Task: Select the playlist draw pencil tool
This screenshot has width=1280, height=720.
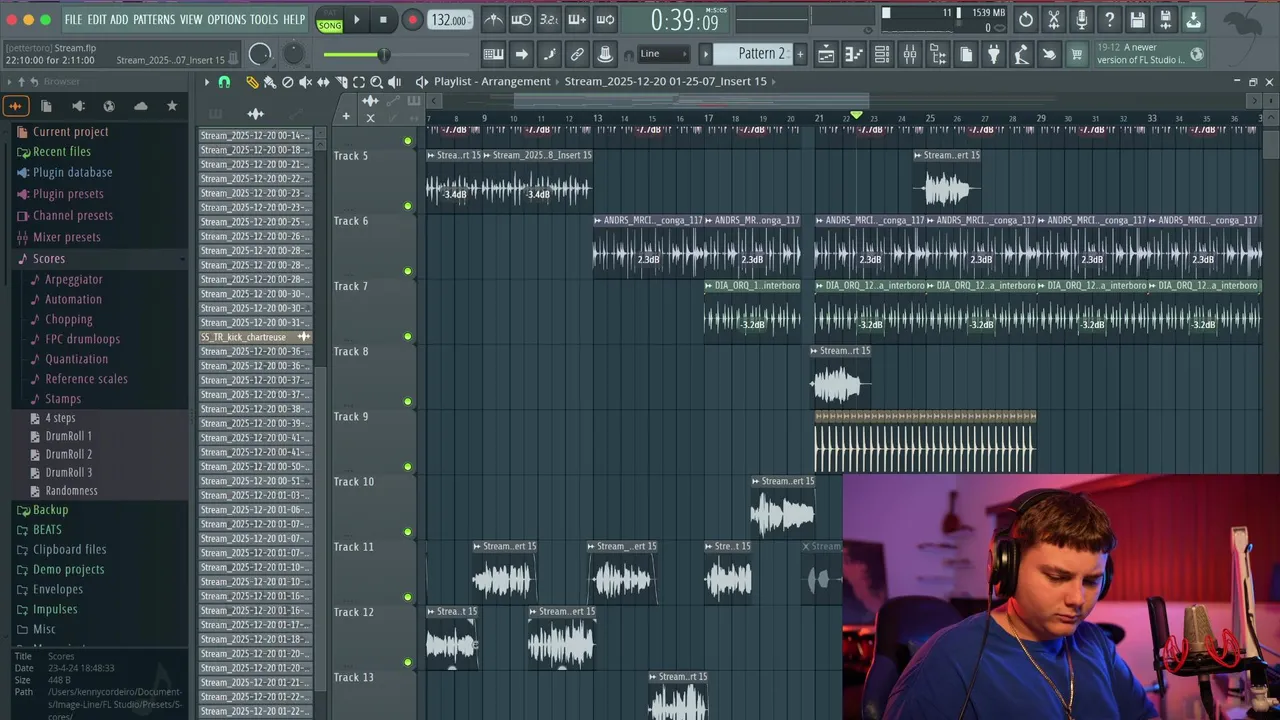Action: [252, 82]
